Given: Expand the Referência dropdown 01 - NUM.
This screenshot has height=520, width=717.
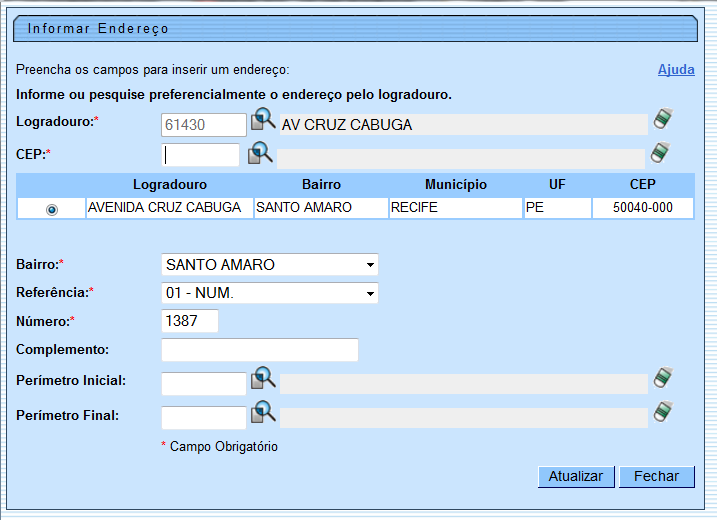Looking at the screenshot, I should (x=270, y=293).
